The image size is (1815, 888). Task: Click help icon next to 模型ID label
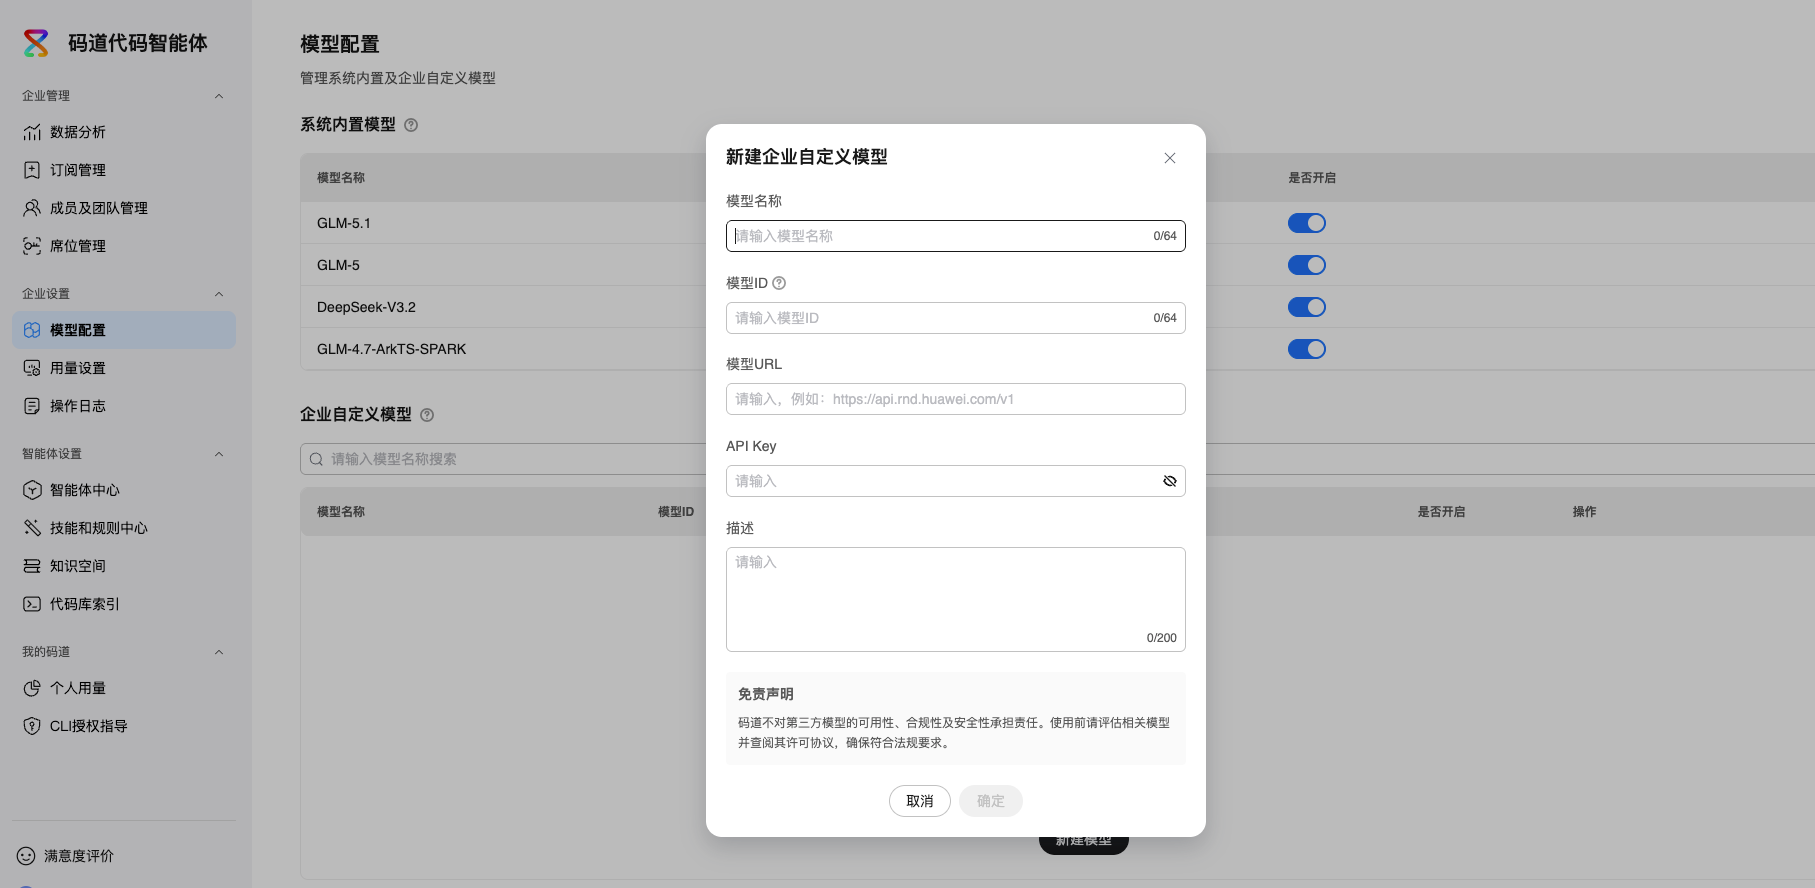click(x=779, y=283)
